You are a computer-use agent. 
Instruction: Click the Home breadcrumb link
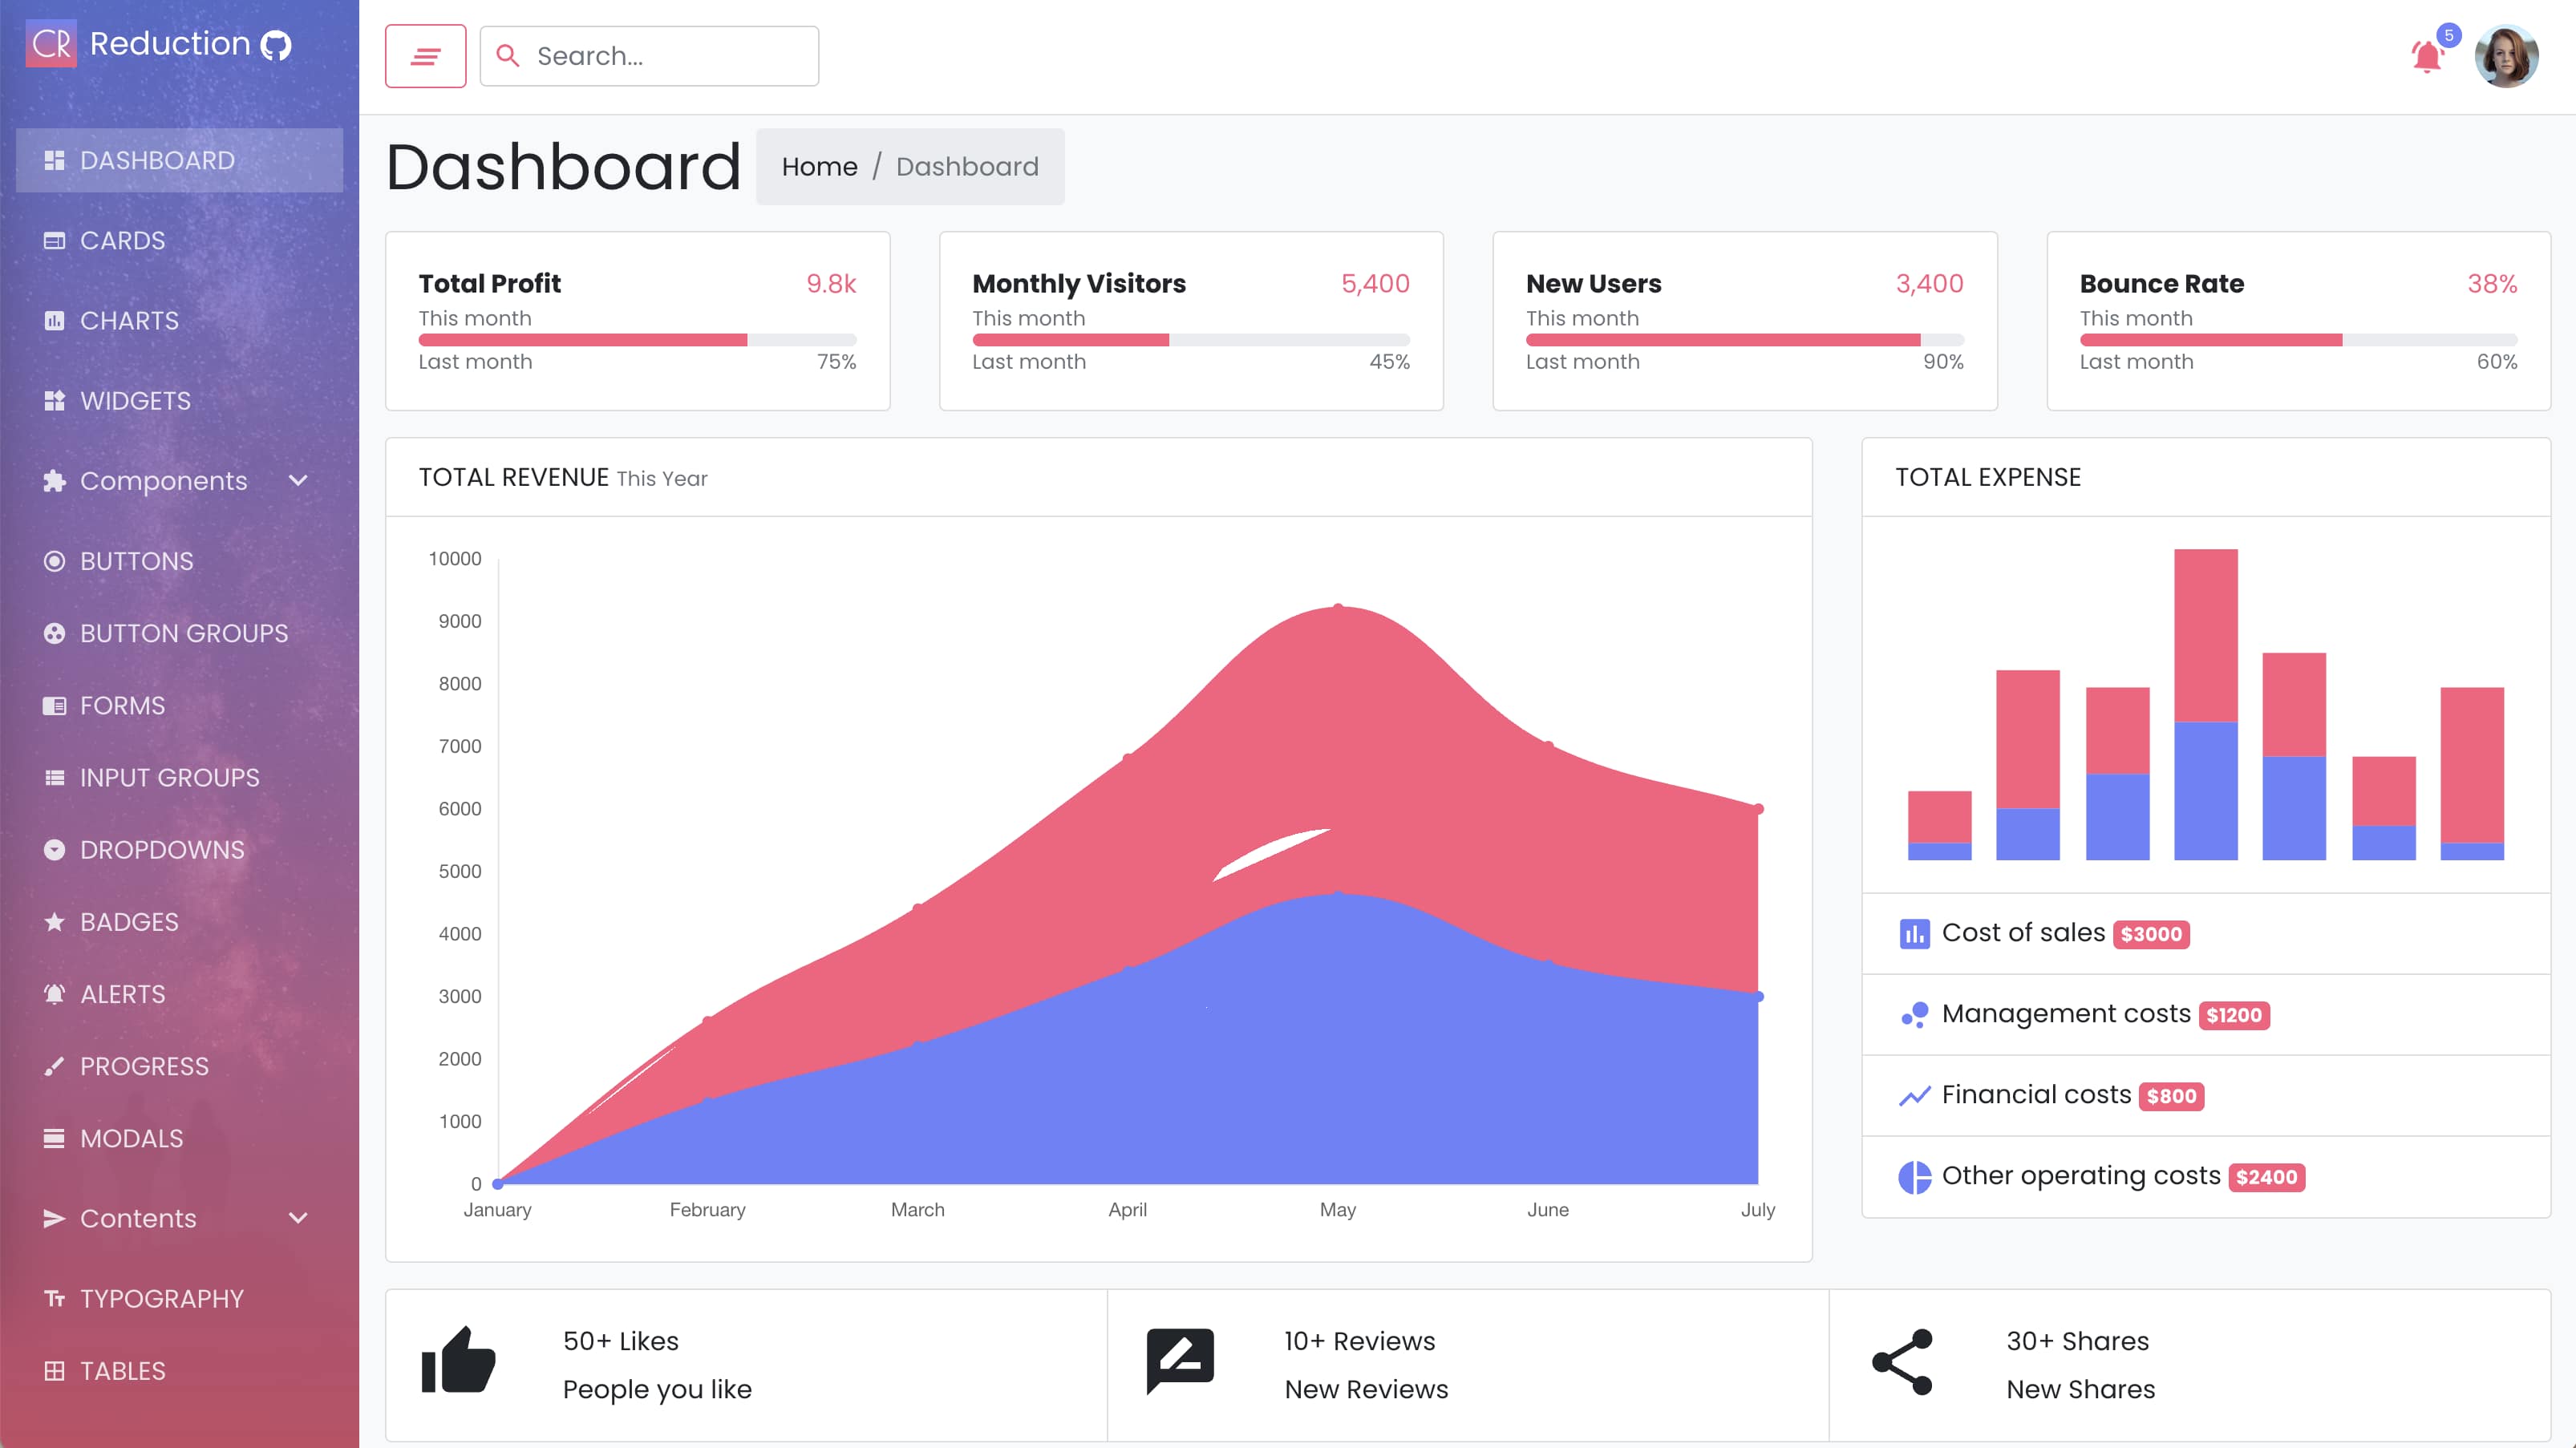click(x=819, y=167)
